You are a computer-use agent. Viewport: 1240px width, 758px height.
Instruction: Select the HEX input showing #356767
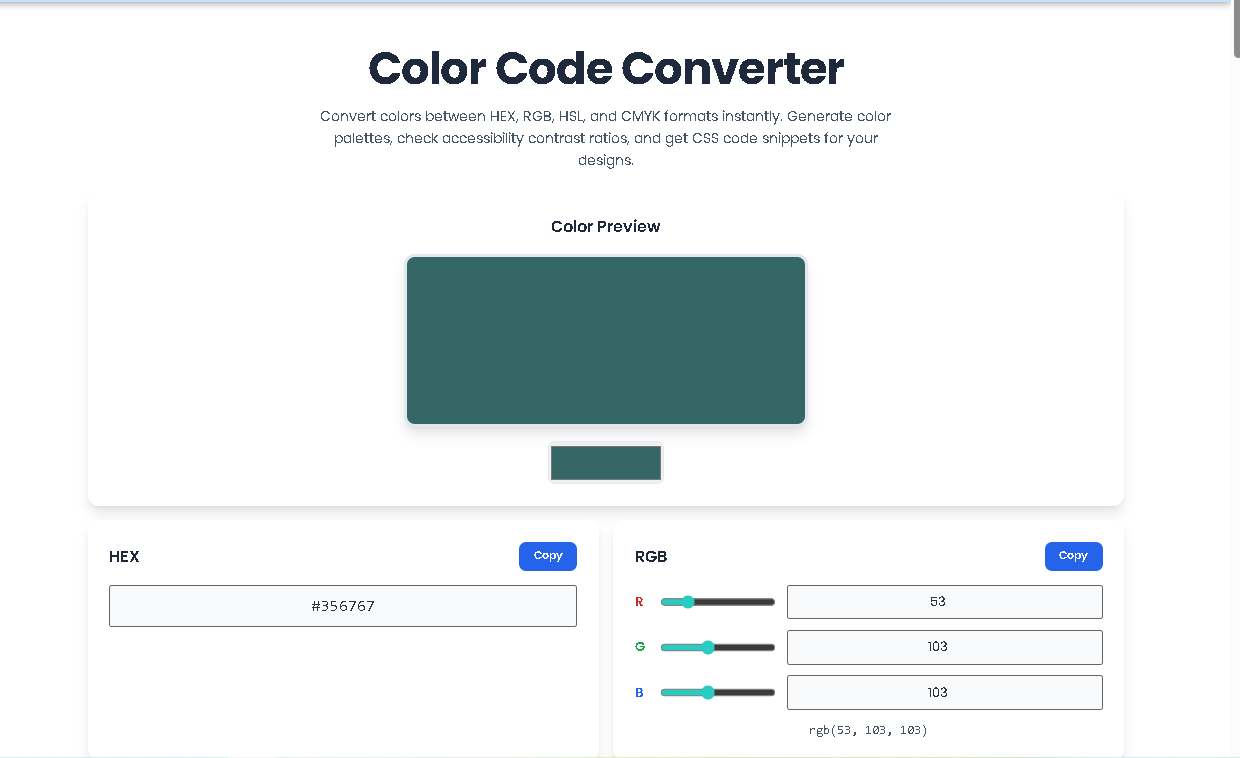[342, 605]
